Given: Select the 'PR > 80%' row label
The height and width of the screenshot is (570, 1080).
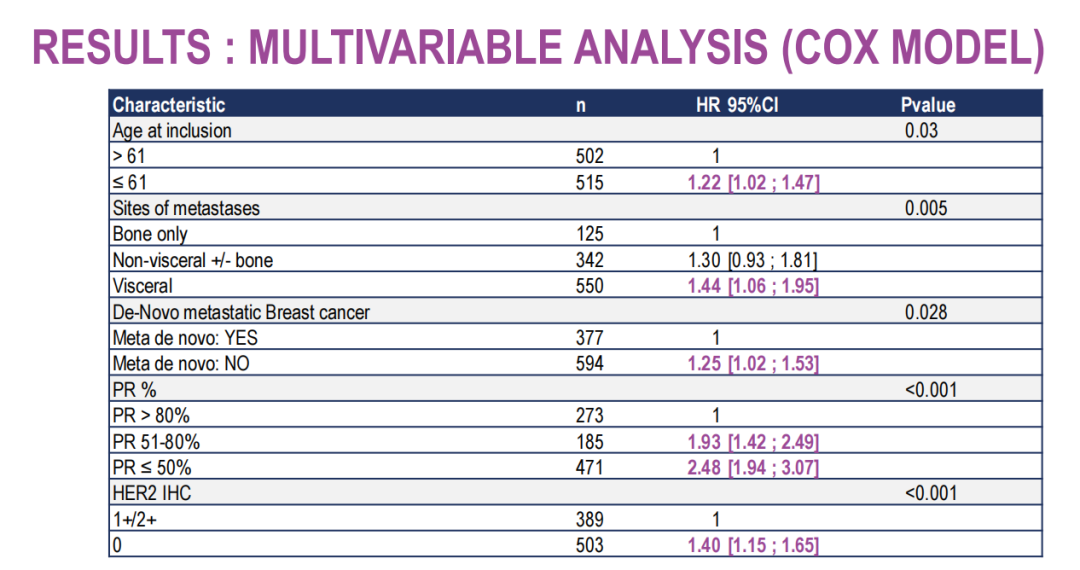Looking at the screenshot, I should 153,416.
